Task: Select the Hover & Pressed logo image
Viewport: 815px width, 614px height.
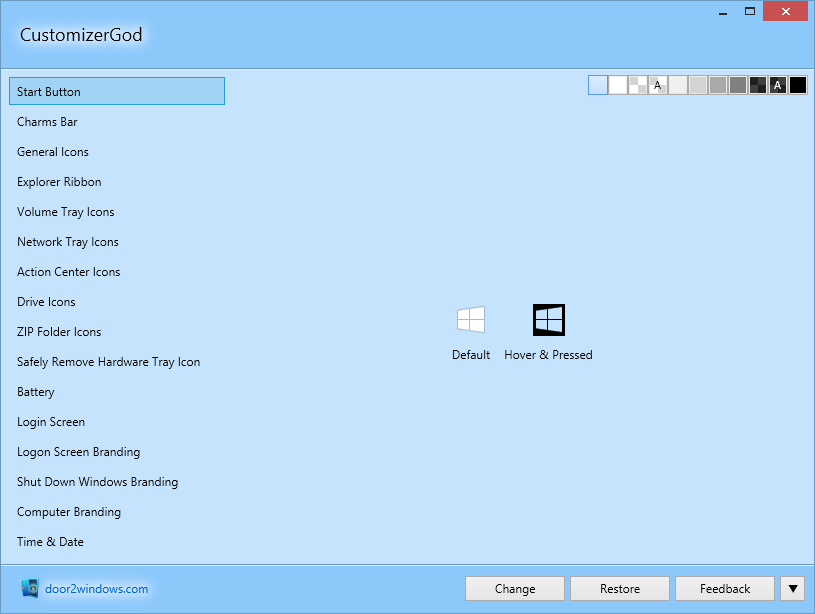Action: (x=549, y=320)
